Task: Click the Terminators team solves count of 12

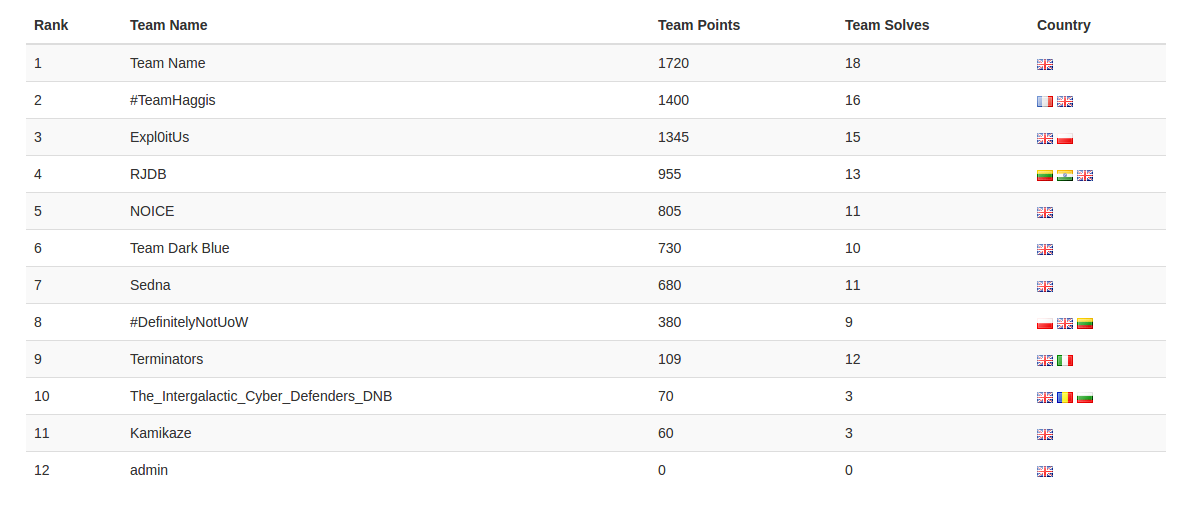Action: (x=853, y=359)
